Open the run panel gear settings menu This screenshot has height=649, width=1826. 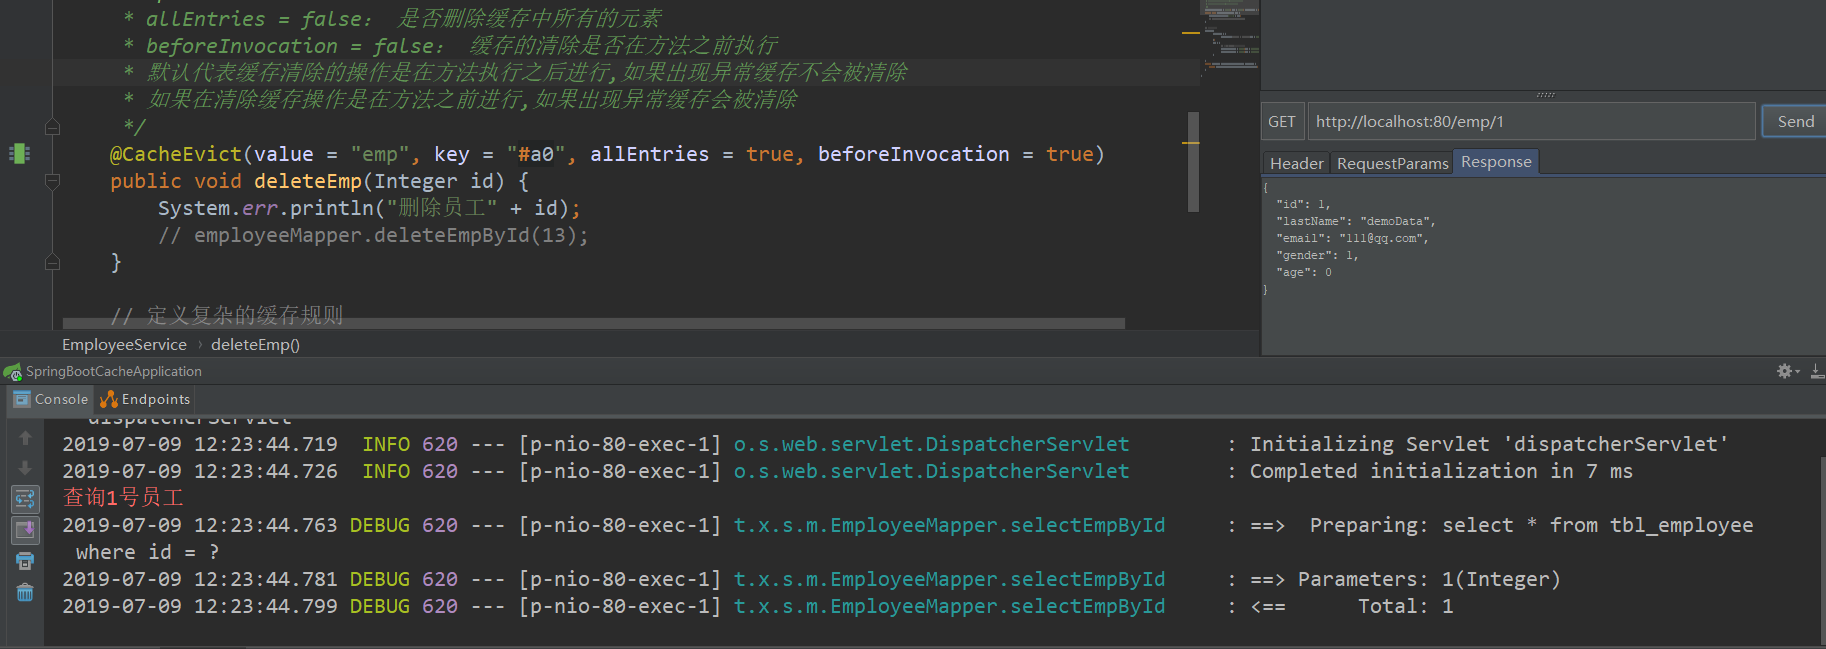(x=1787, y=371)
